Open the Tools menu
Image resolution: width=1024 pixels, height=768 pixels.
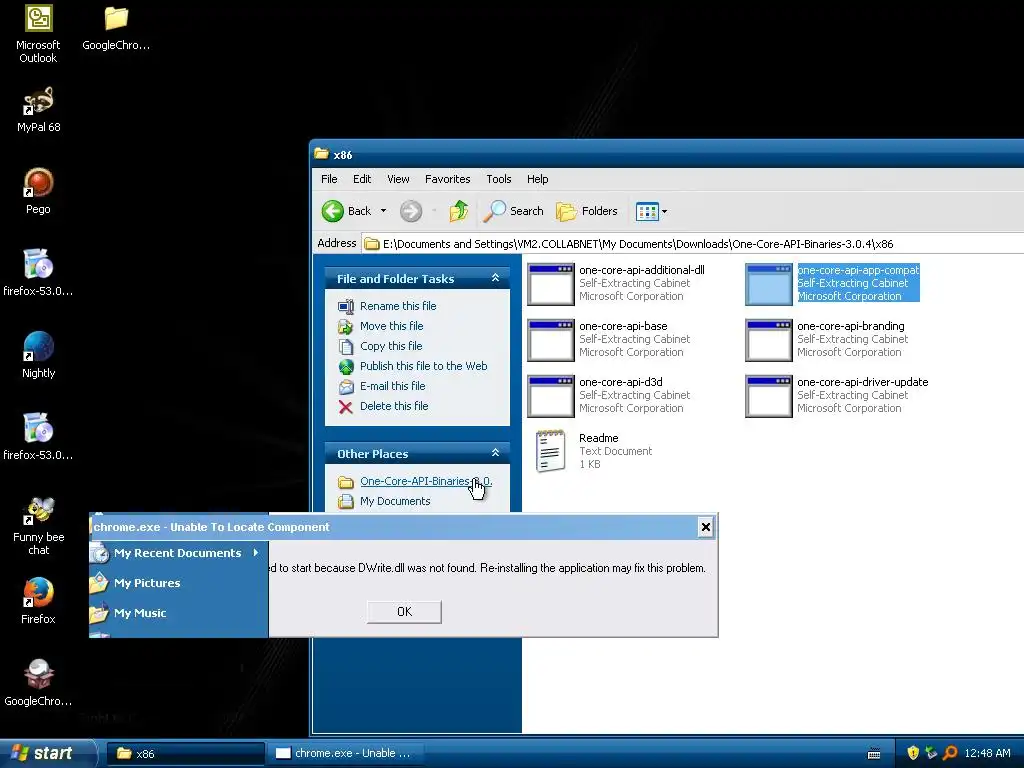[x=498, y=179]
